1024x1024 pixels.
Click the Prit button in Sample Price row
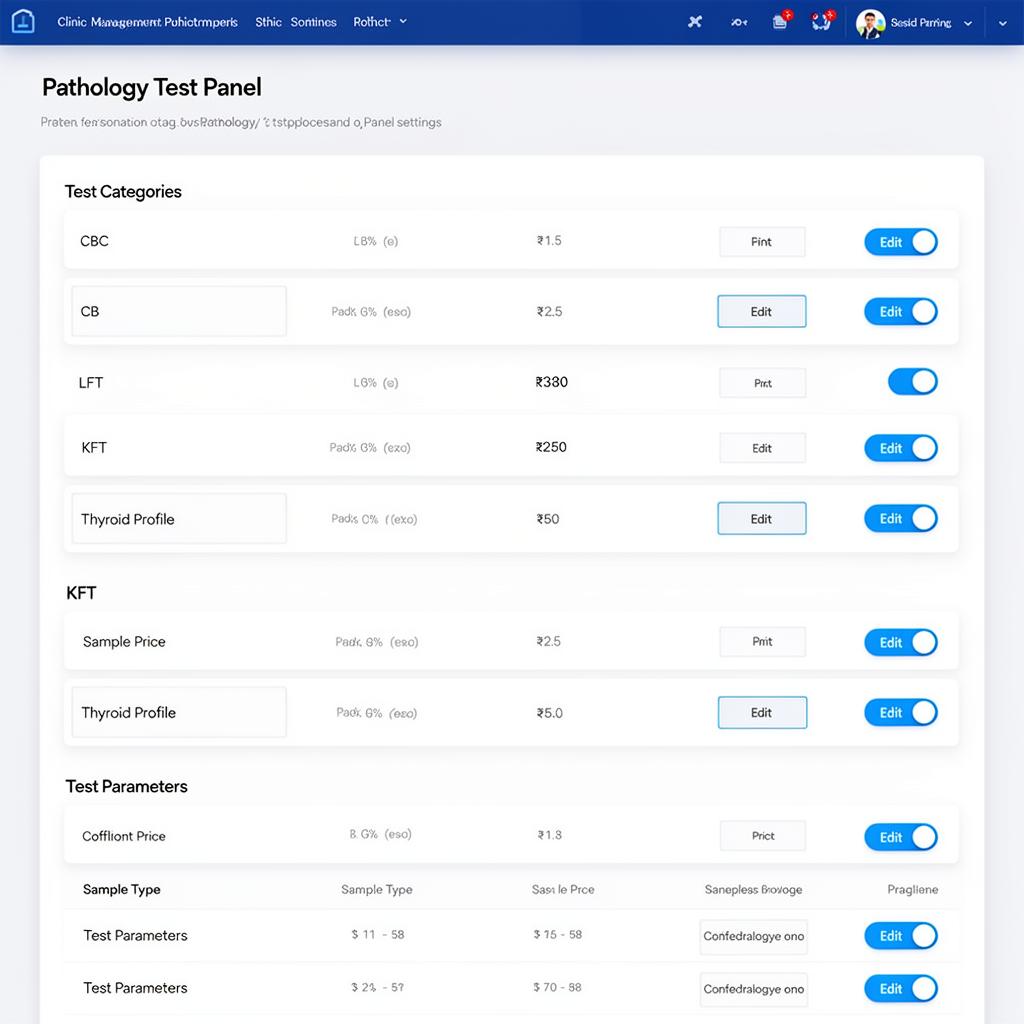[762, 641]
